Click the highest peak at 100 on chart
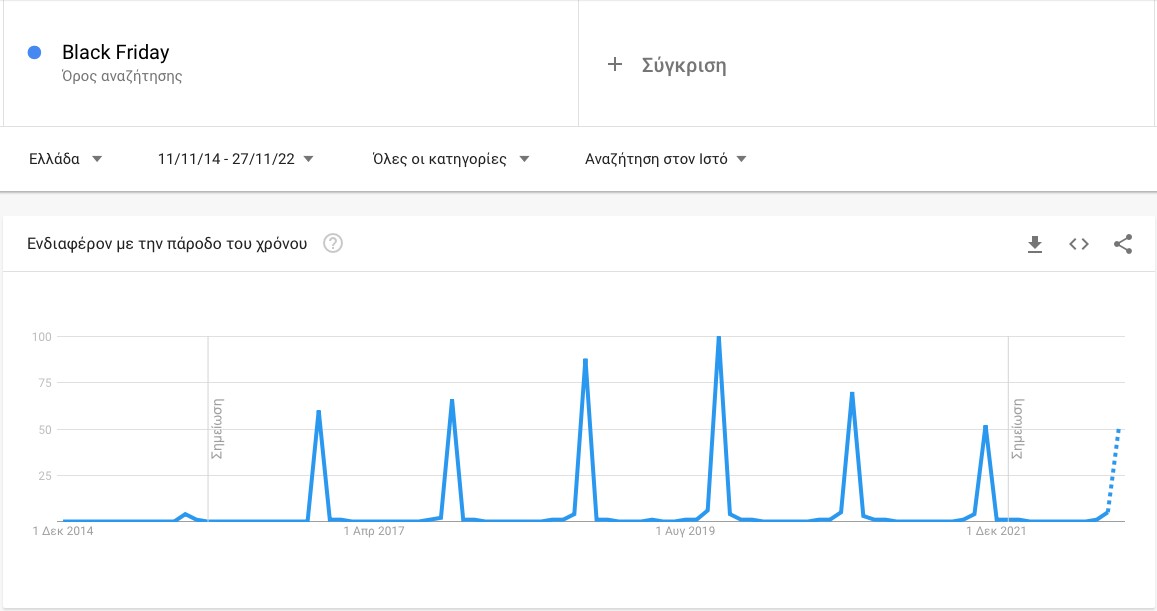1157x611 pixels. click(719, 338)
